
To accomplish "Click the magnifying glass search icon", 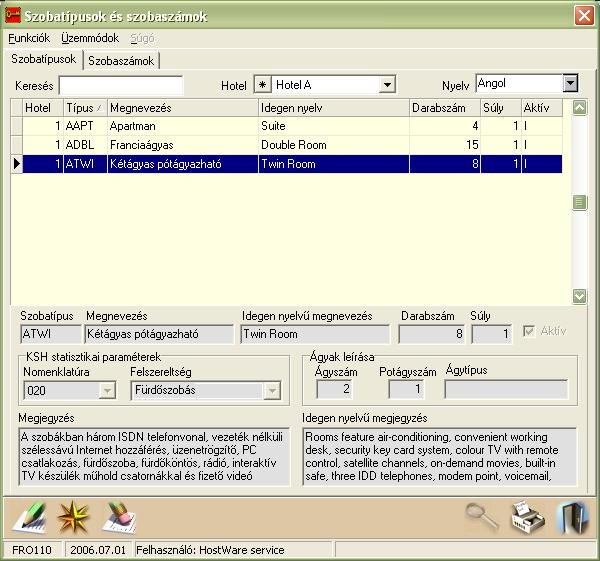I will coord(482,517).
